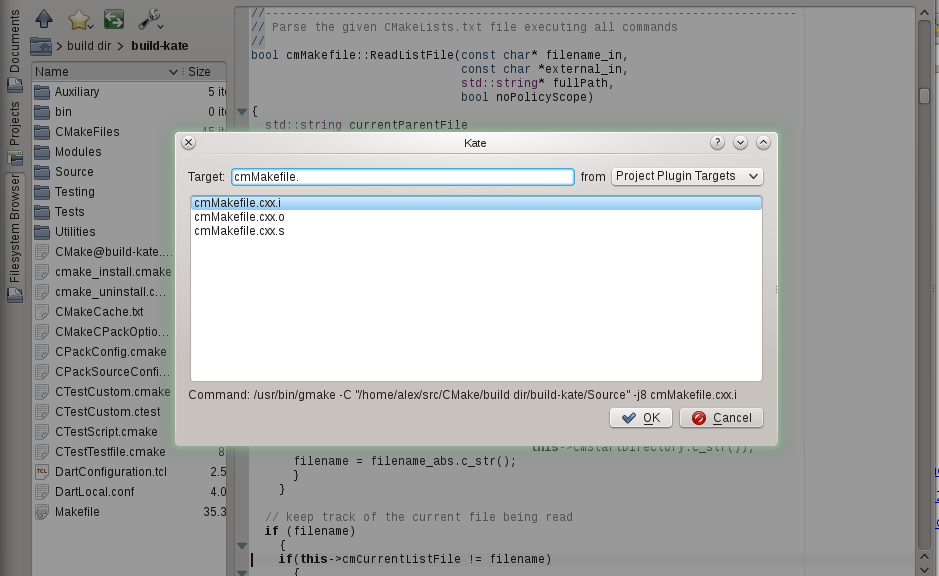This screenshot has height=576, width=939.
Task: Open the star bookmarks icon menu
Action: point(81,19)
